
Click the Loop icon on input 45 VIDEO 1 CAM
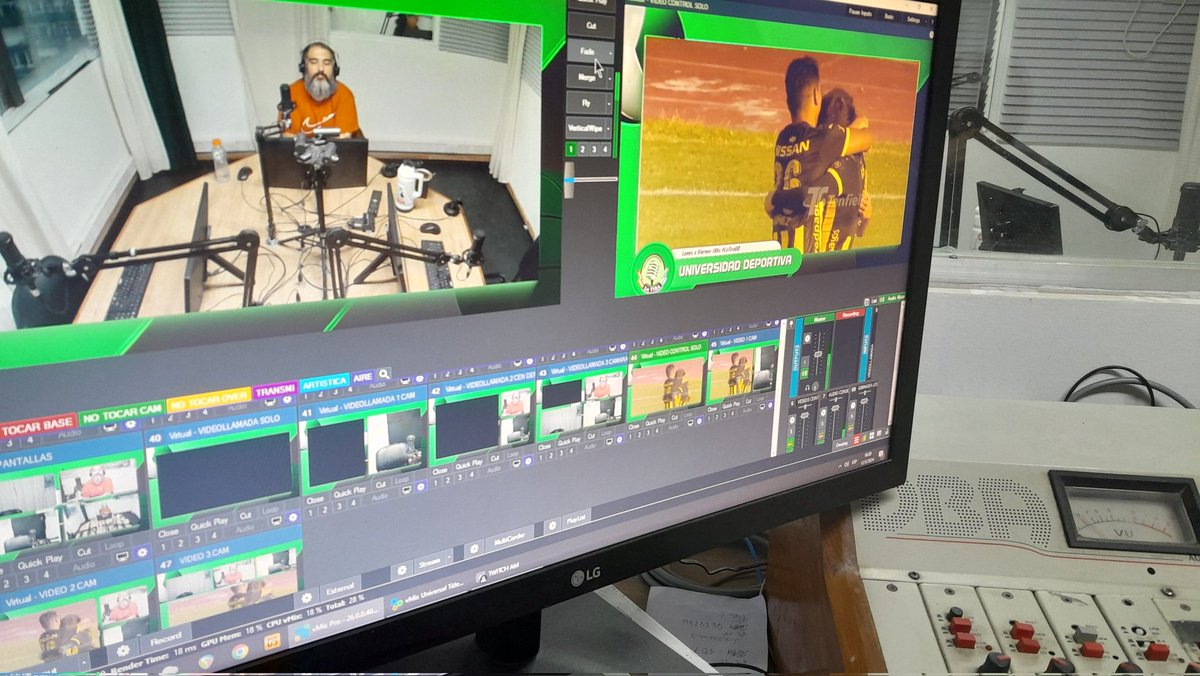(759, 399)
